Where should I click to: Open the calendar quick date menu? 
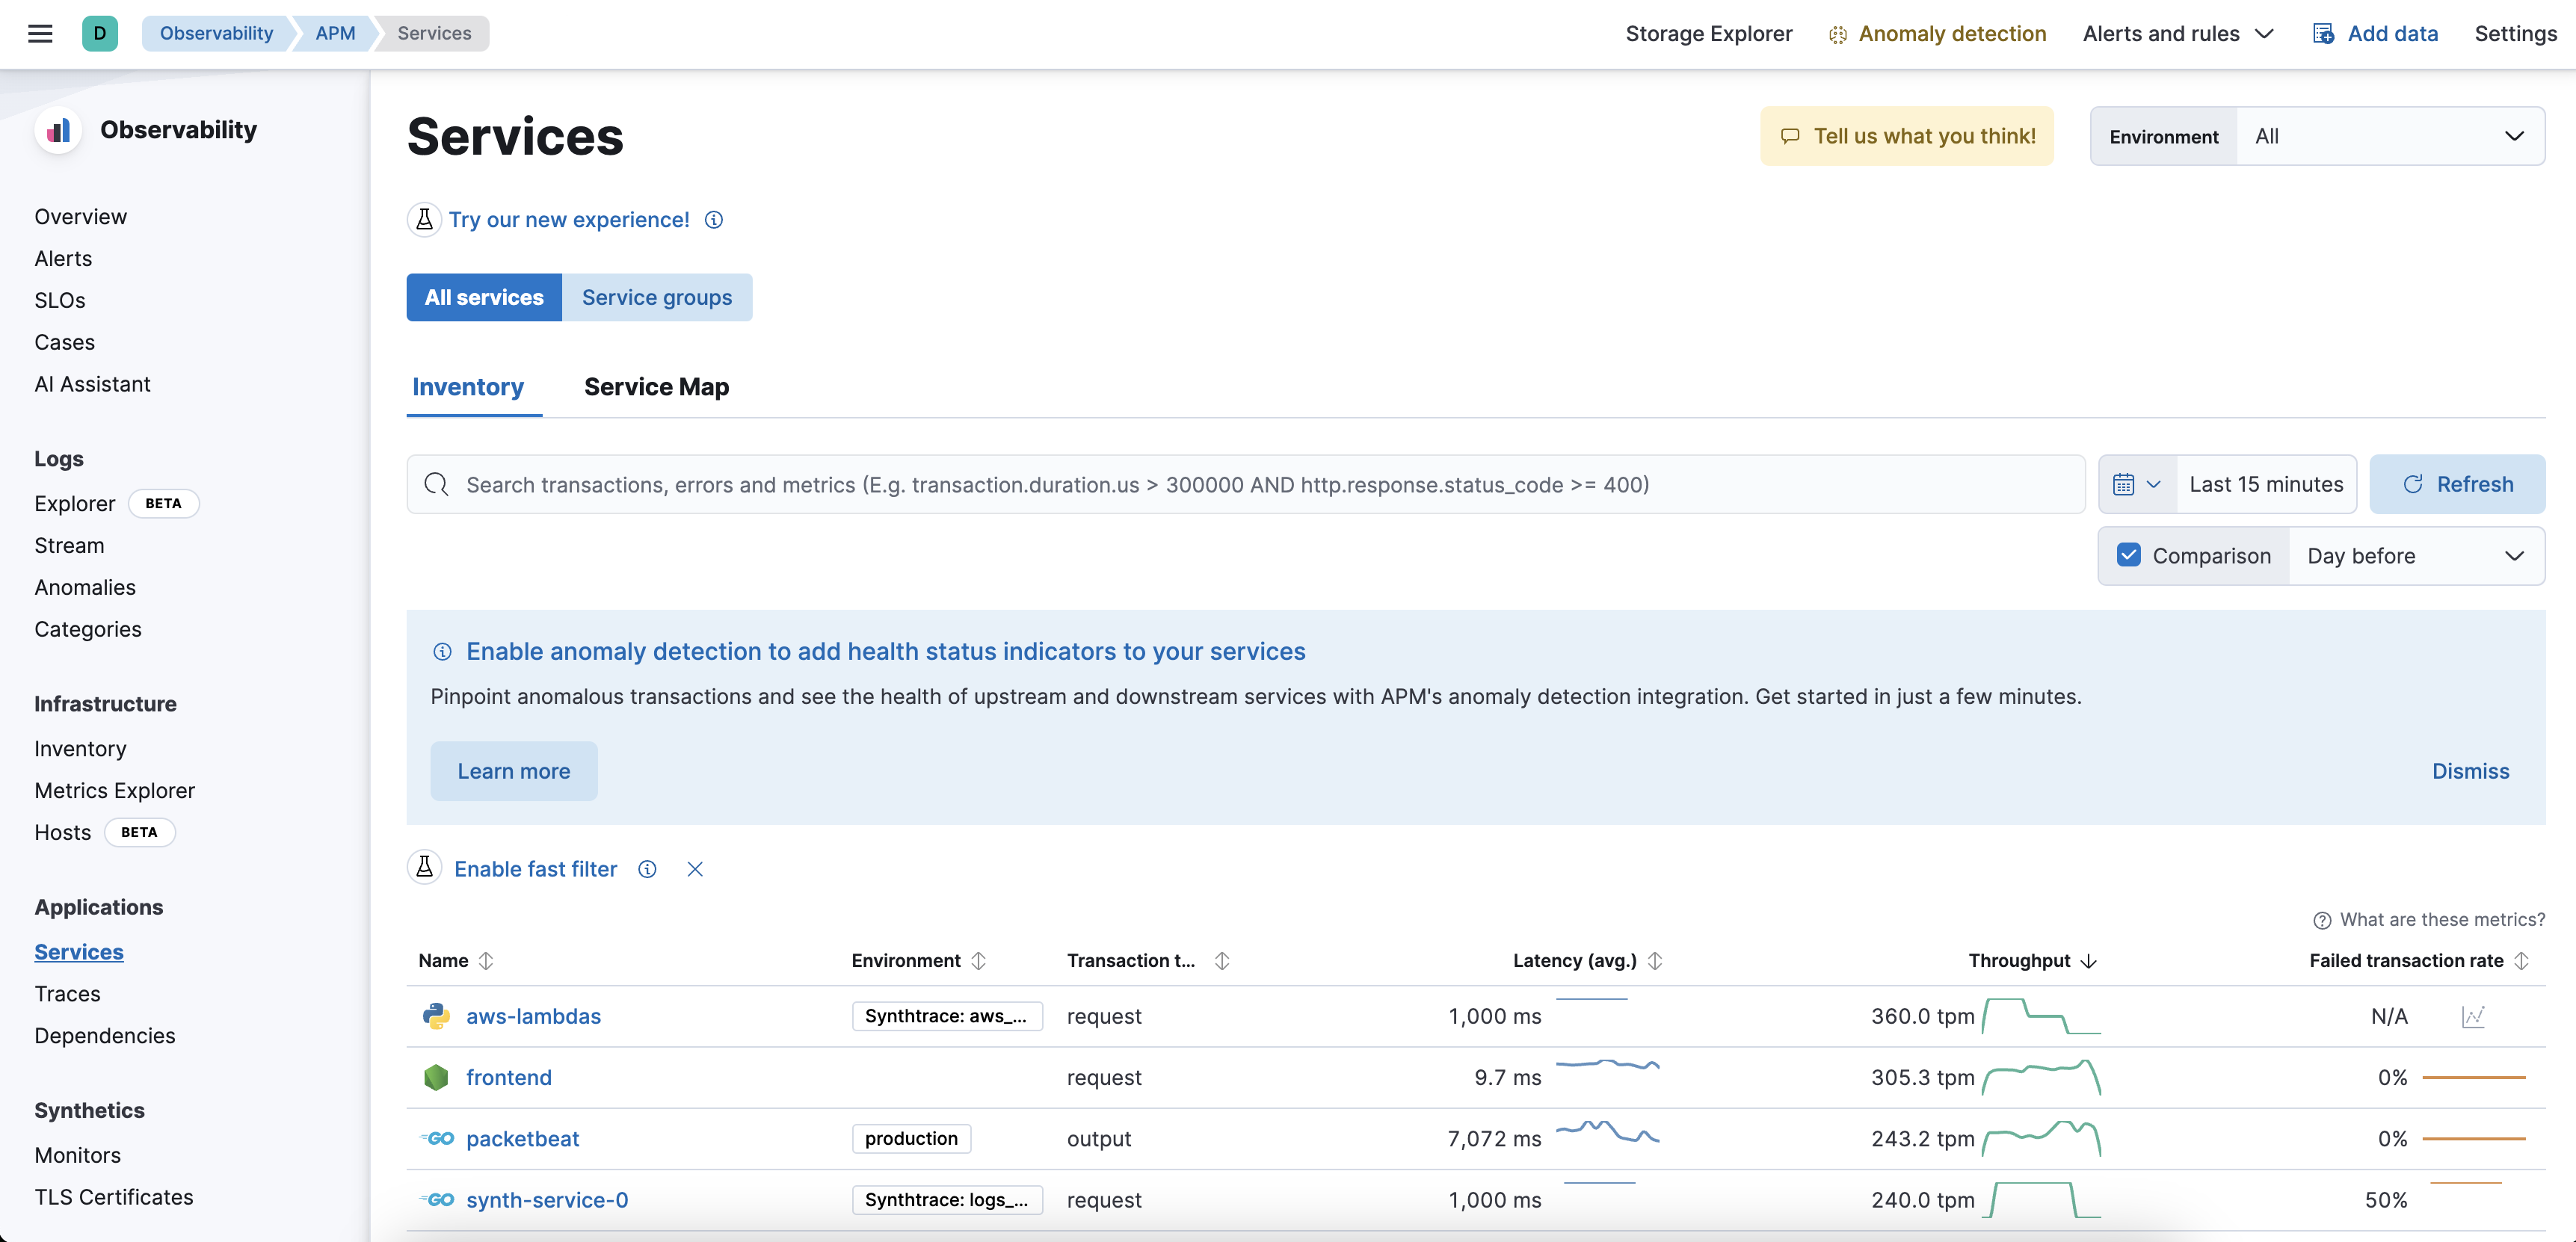[x=2137, y=485]
